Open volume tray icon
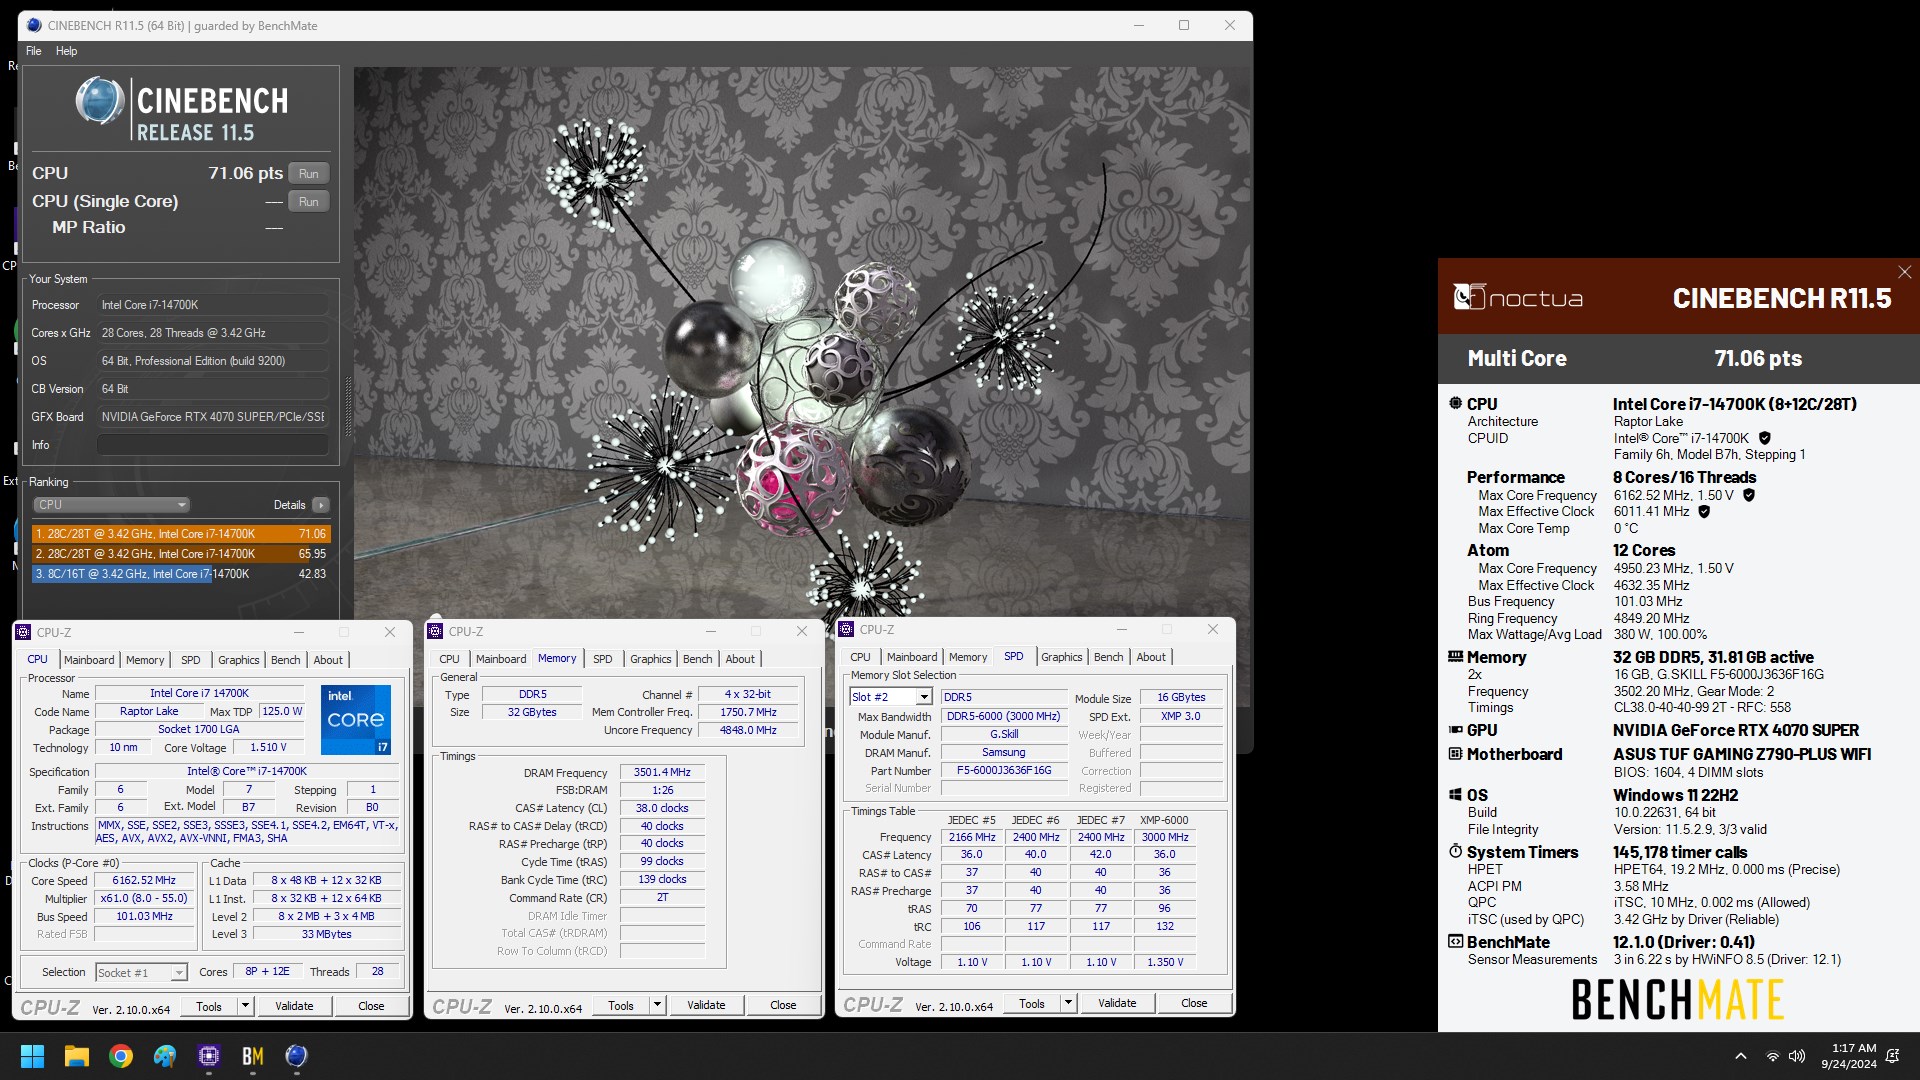 pyautogui.click(x=1797, y=1056)
